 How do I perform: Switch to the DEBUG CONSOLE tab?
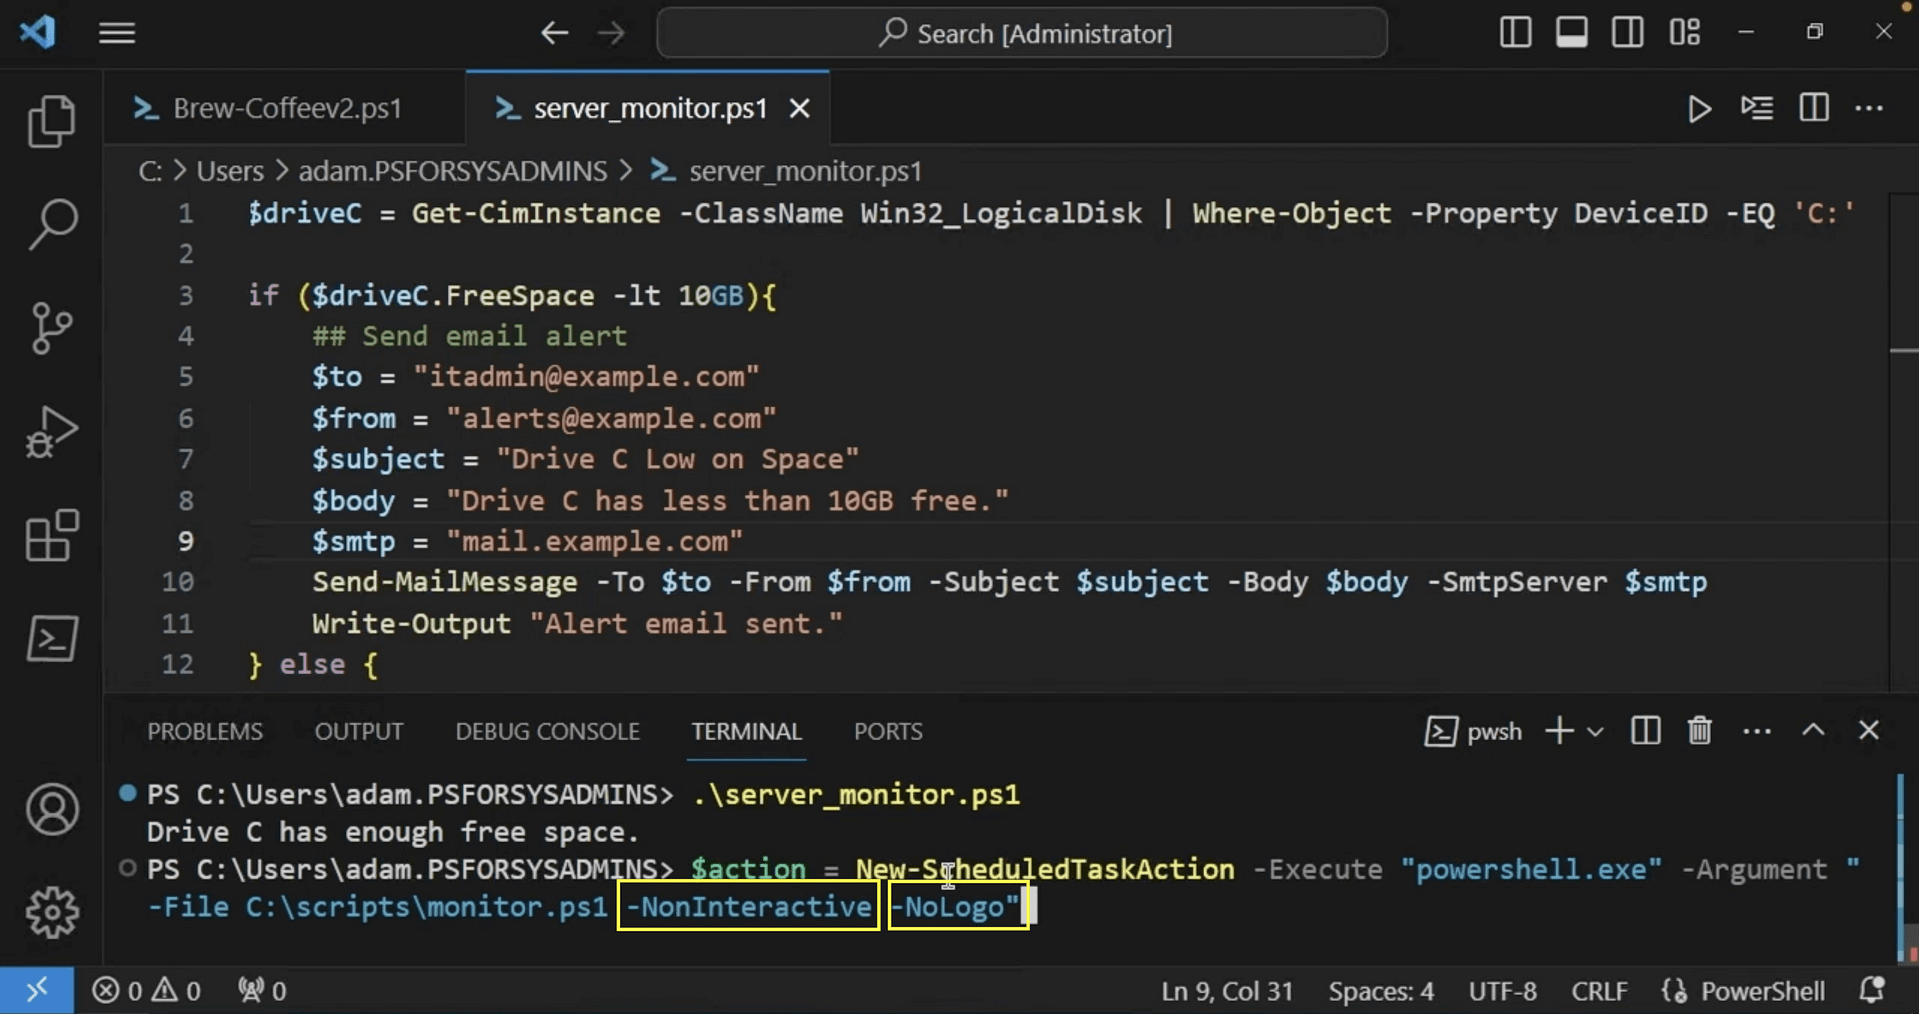coord(547,731)
